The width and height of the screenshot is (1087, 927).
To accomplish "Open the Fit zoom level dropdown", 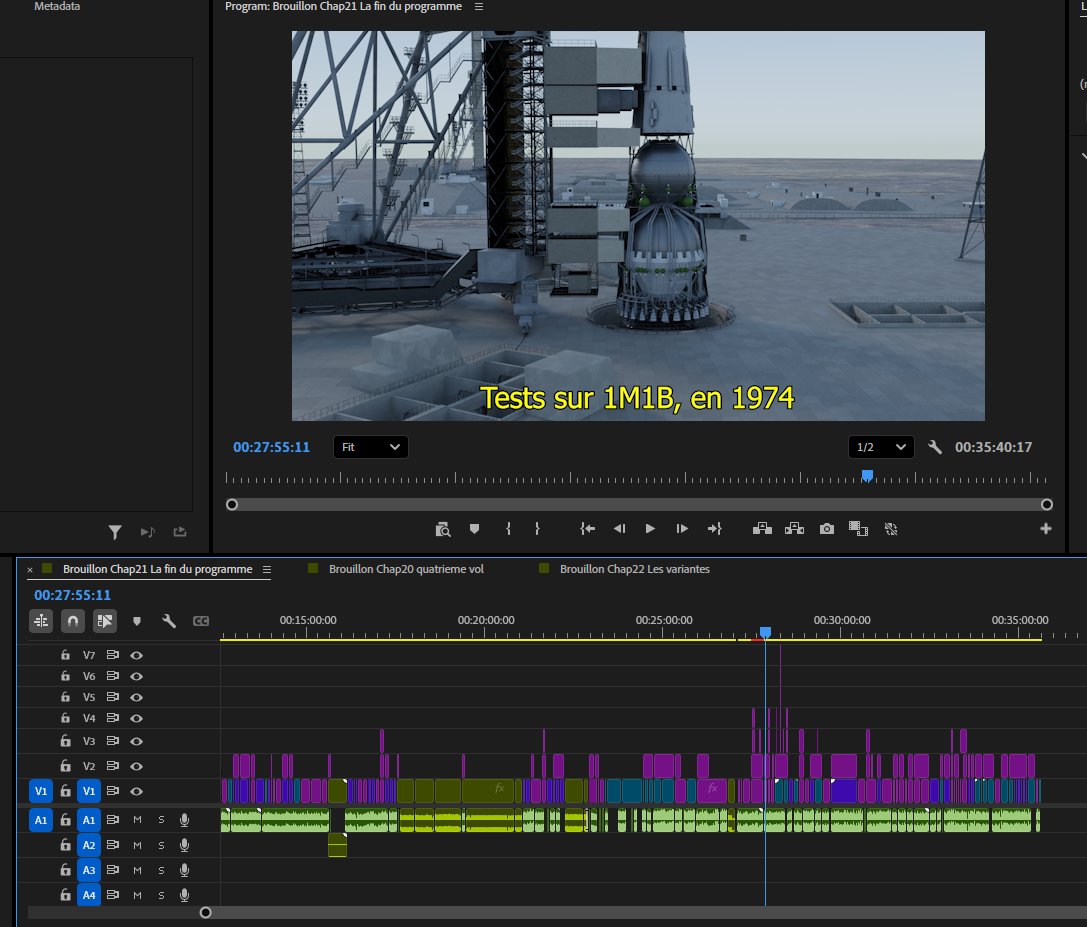I will [x=370, y=447].
